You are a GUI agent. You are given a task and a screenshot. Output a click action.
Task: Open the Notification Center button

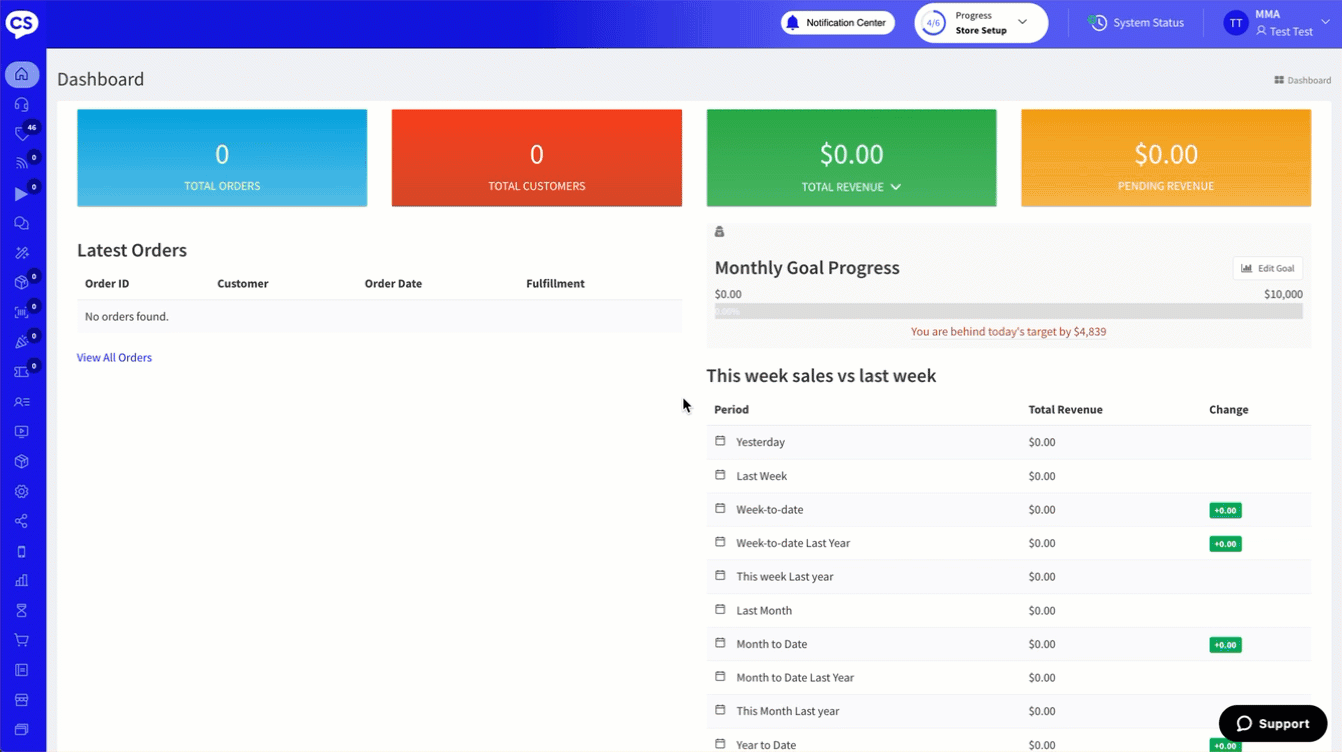tap(837, 23)
